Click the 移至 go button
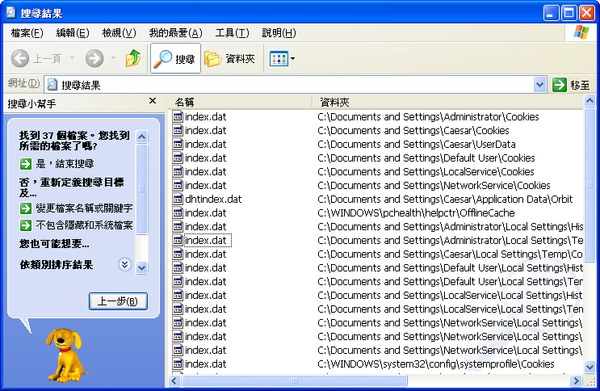 point(571,85)
